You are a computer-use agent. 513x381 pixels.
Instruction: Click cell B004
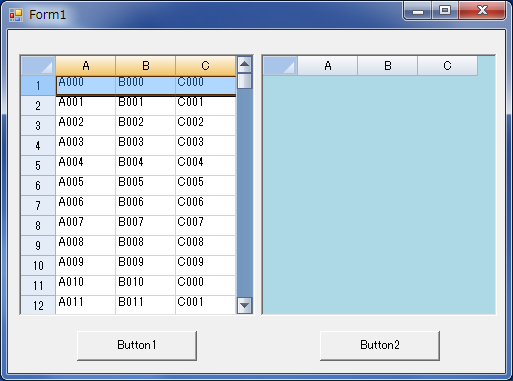point(146,166)
